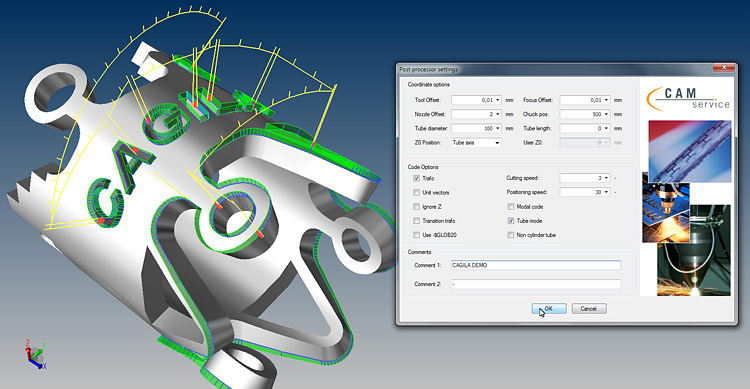Viewport: 750px width, 389px height.
Task: Open the Cutting speed dropdown
Action: tap(607, 178)
